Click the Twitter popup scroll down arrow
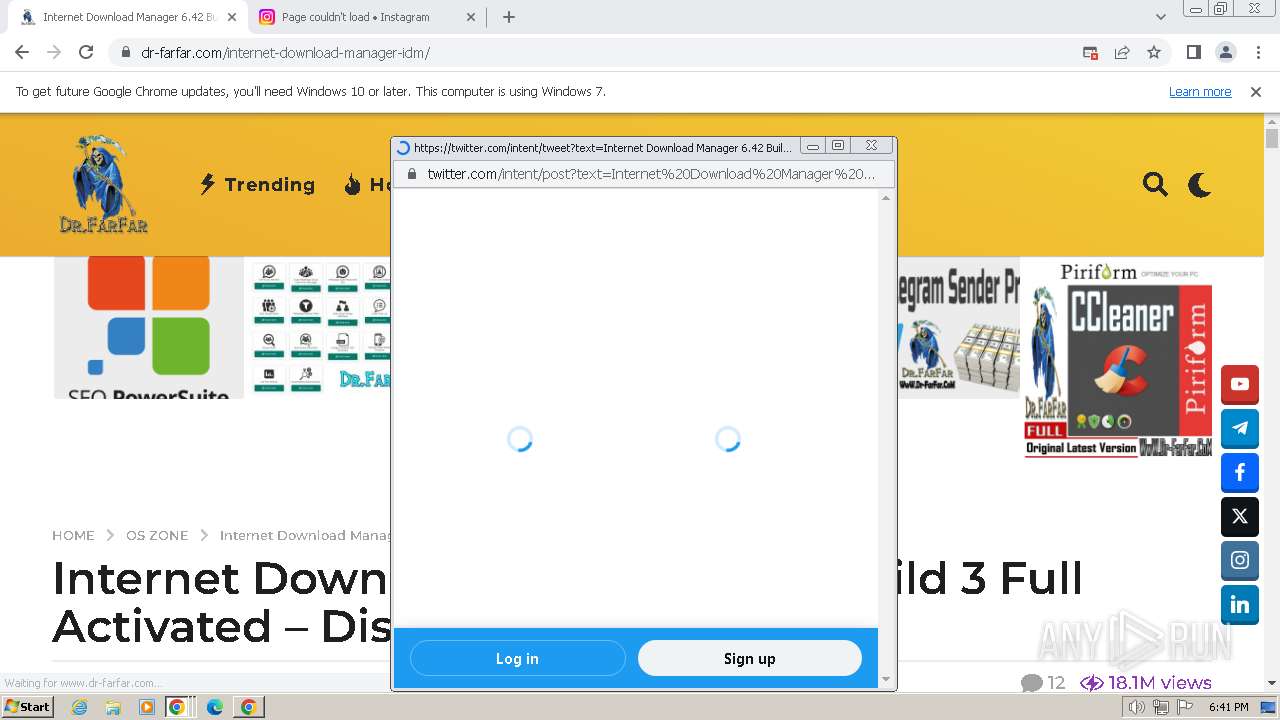 885,680
